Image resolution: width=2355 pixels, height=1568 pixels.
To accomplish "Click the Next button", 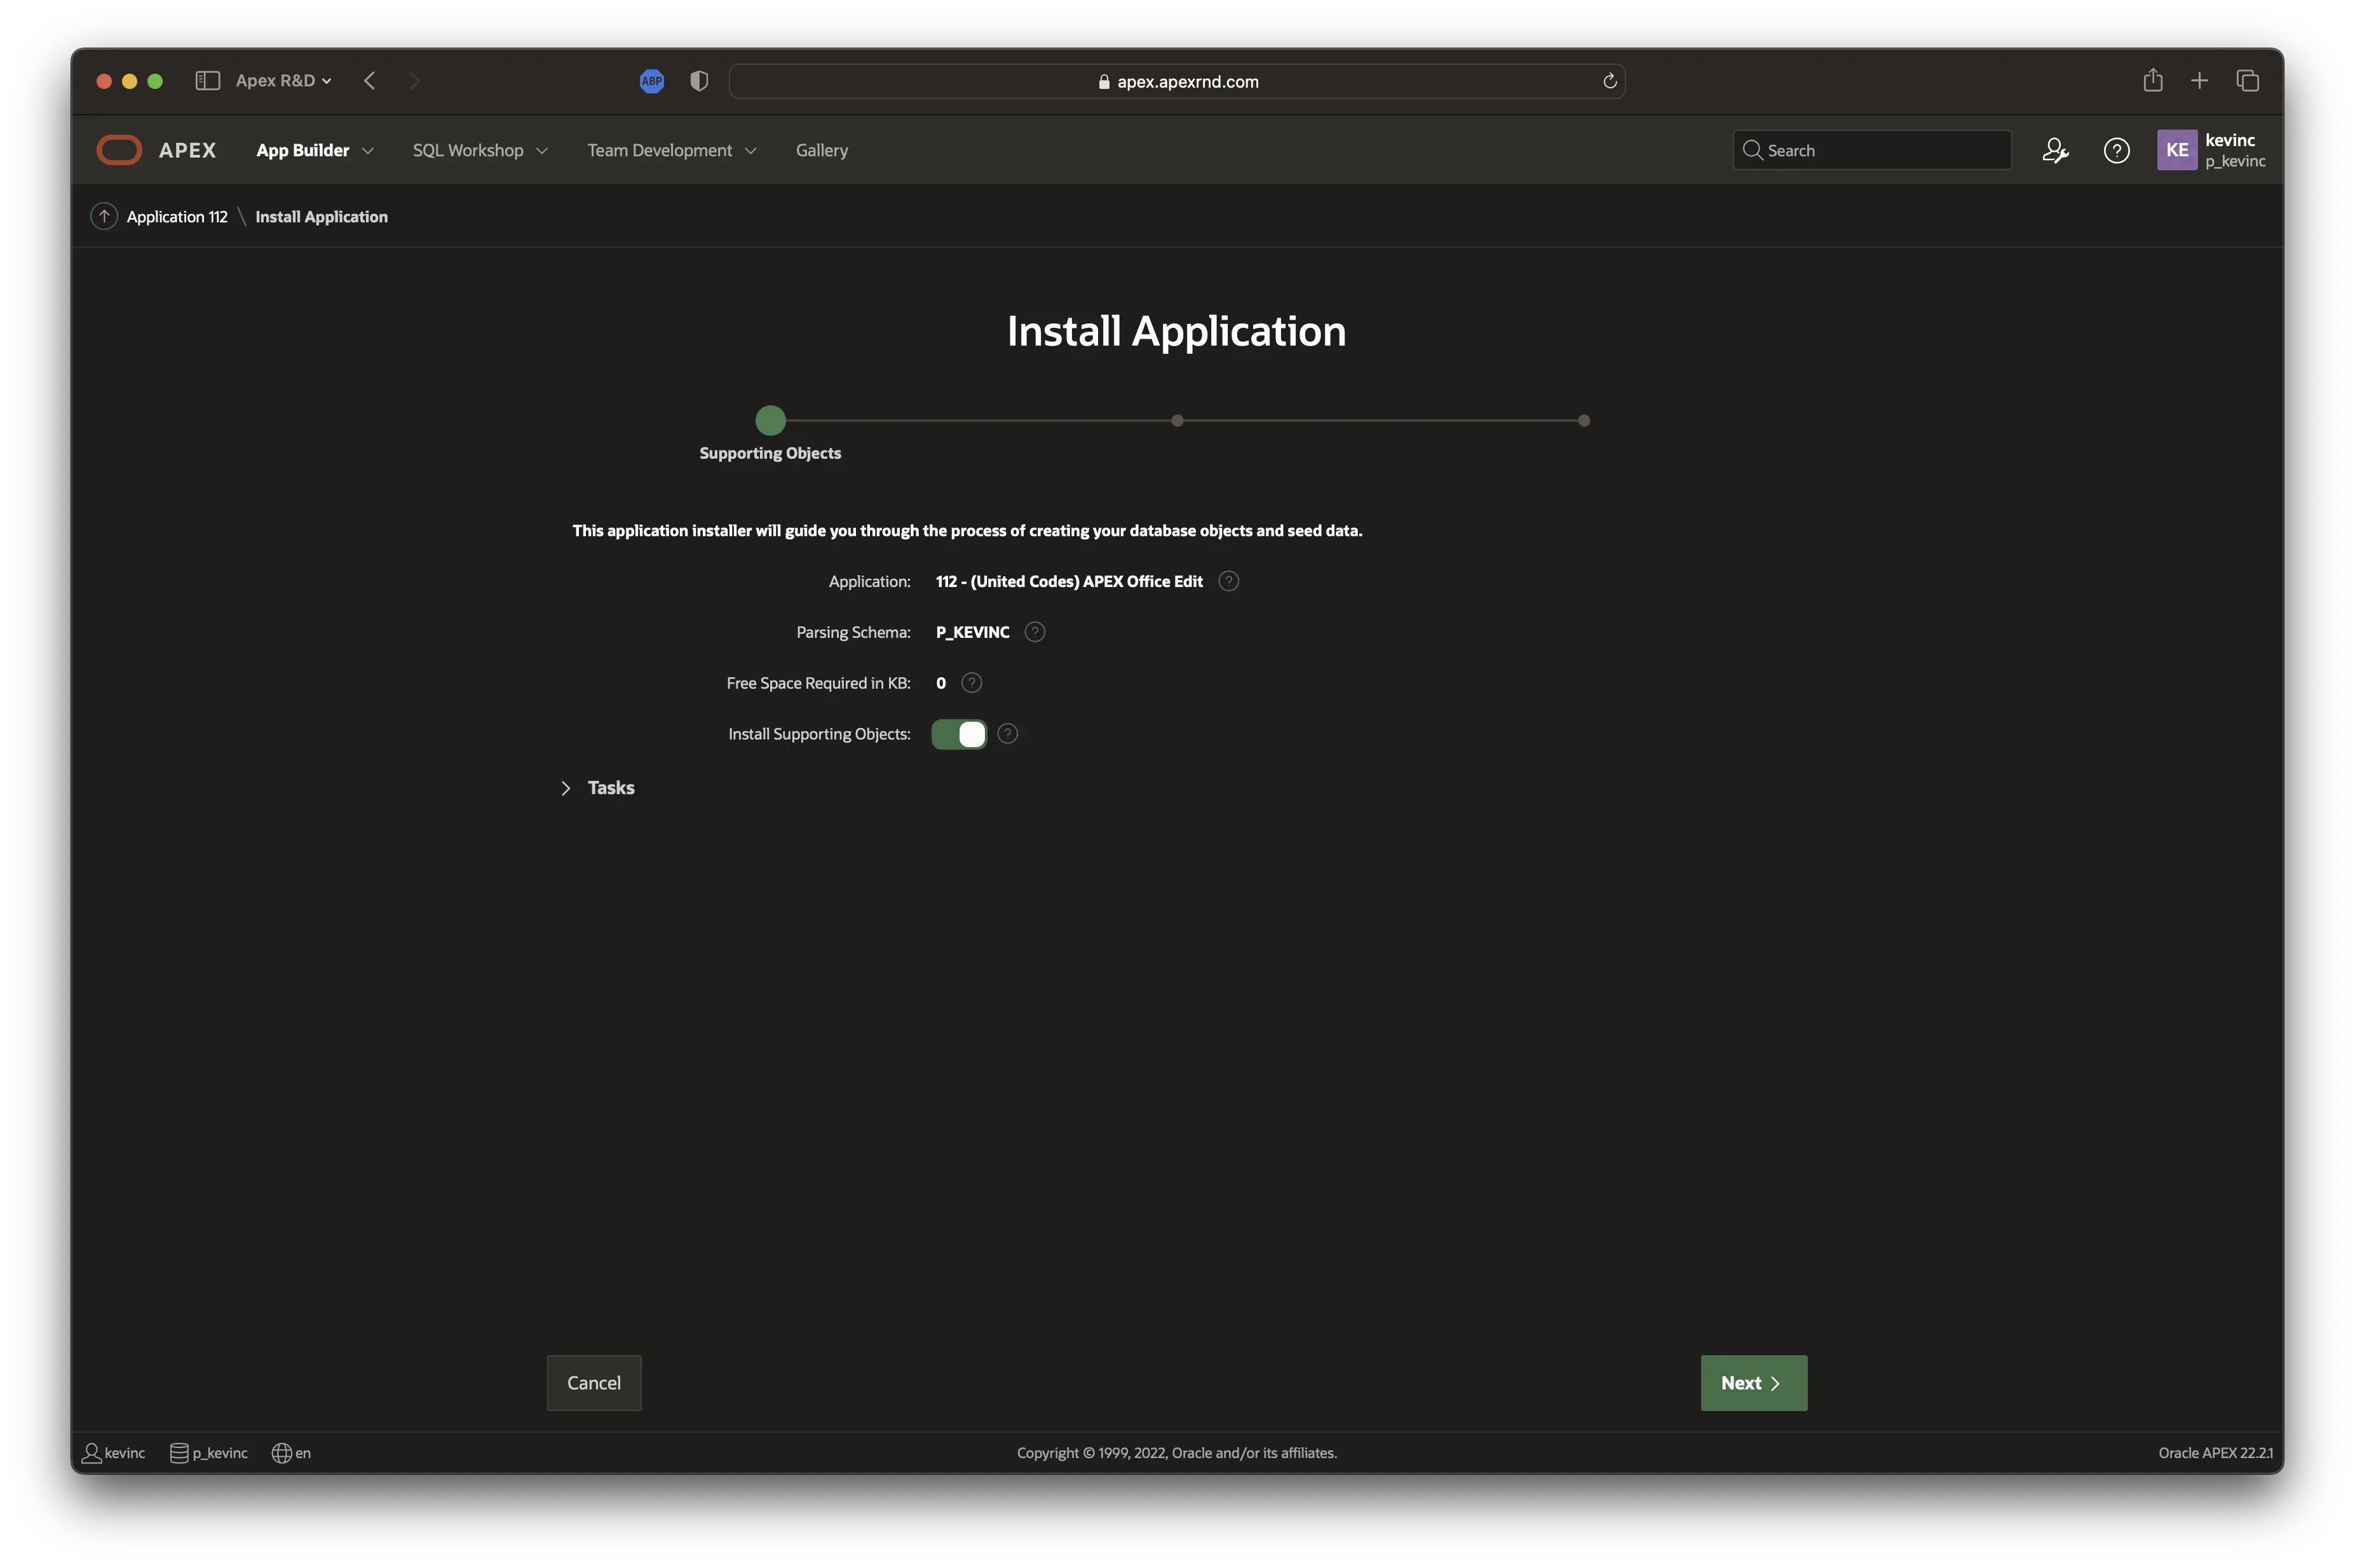I will point(1752,1383).
